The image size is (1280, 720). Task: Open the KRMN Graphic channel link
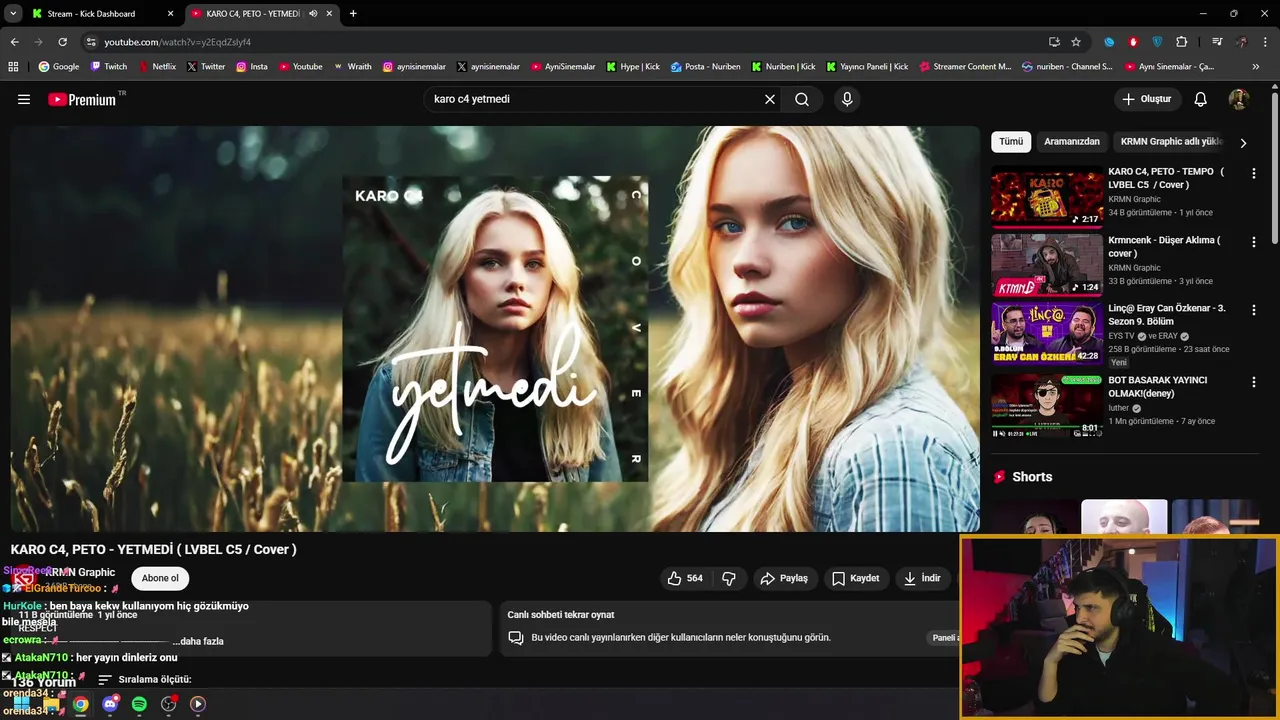[80, 572]
